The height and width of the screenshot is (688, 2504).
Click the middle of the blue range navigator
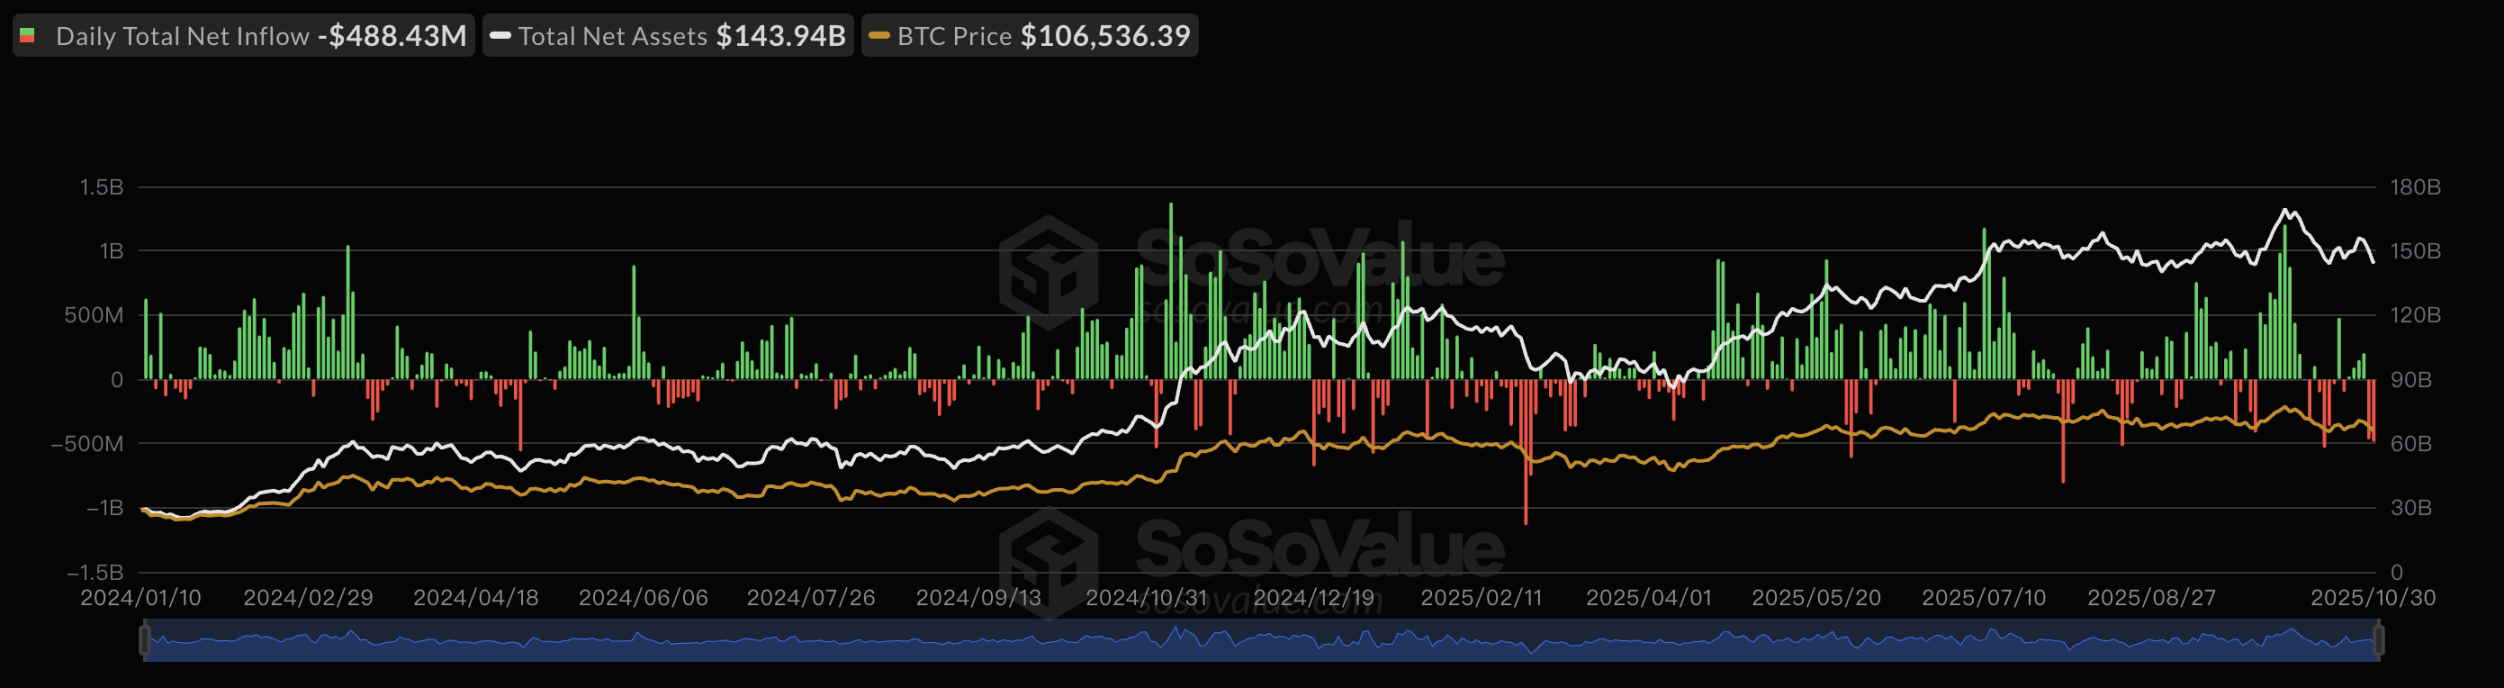(1261, 640)
